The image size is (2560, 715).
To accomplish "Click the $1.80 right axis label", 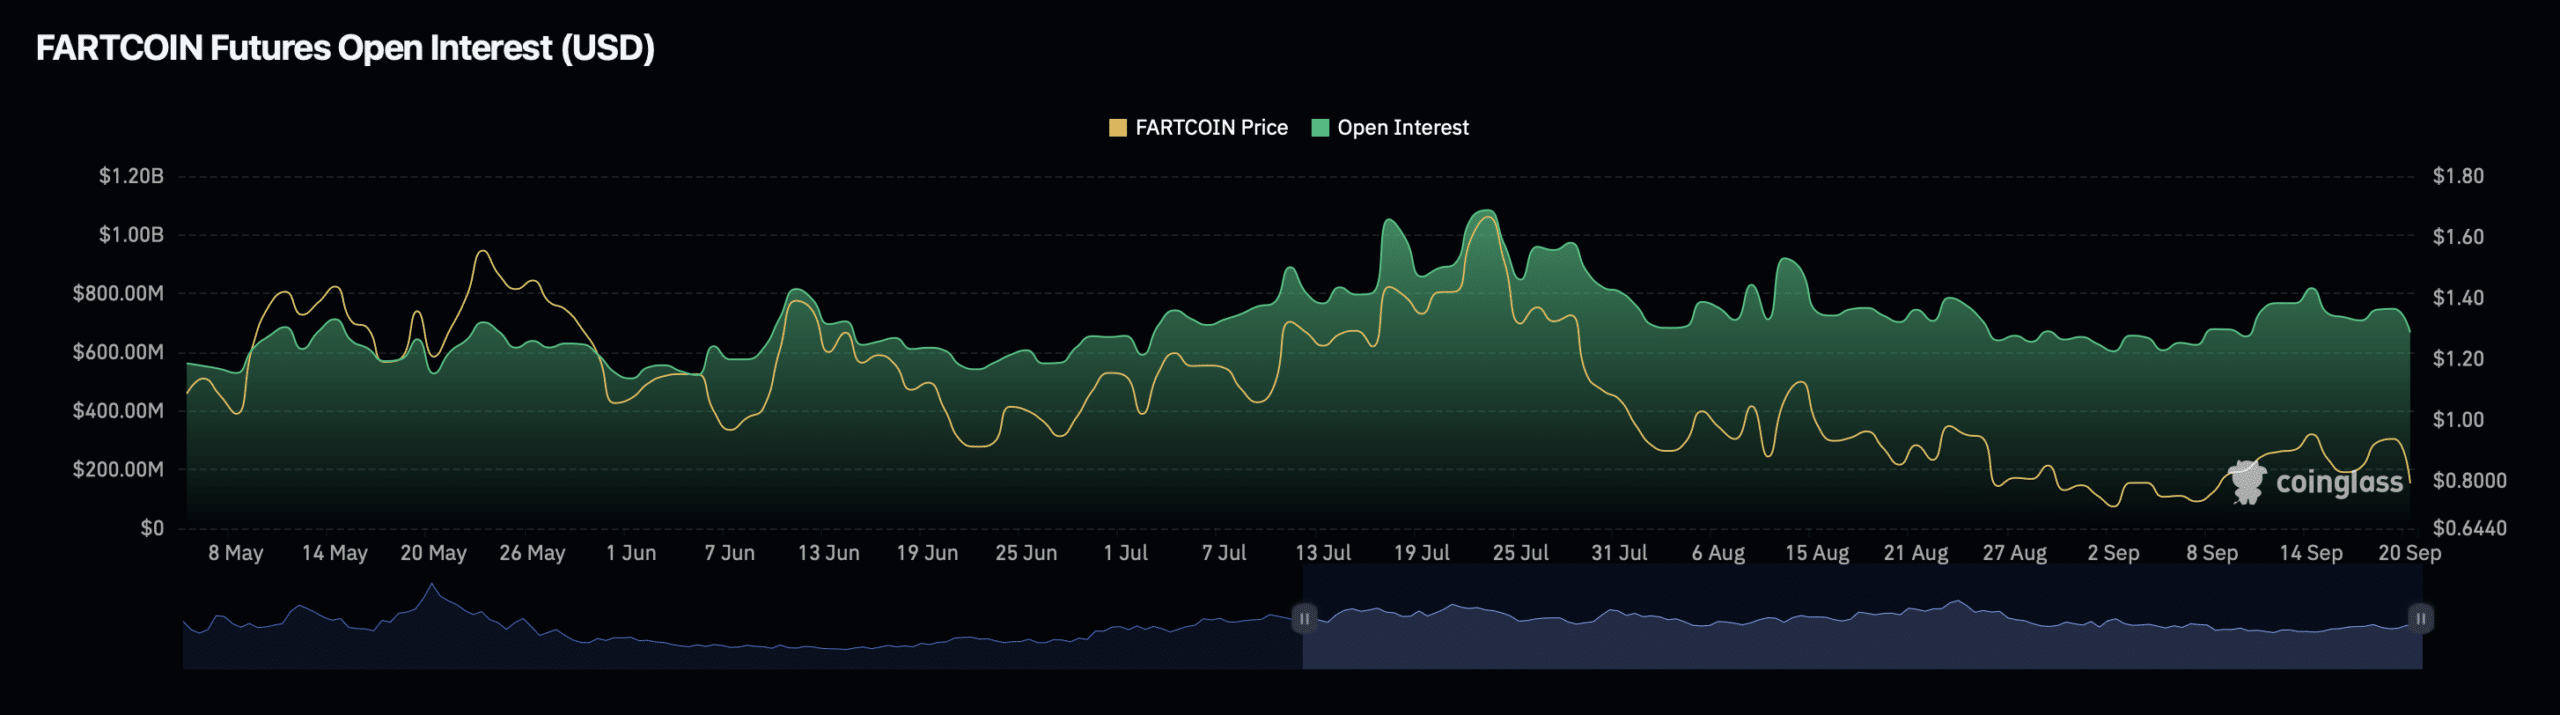I will [2458, 176].
